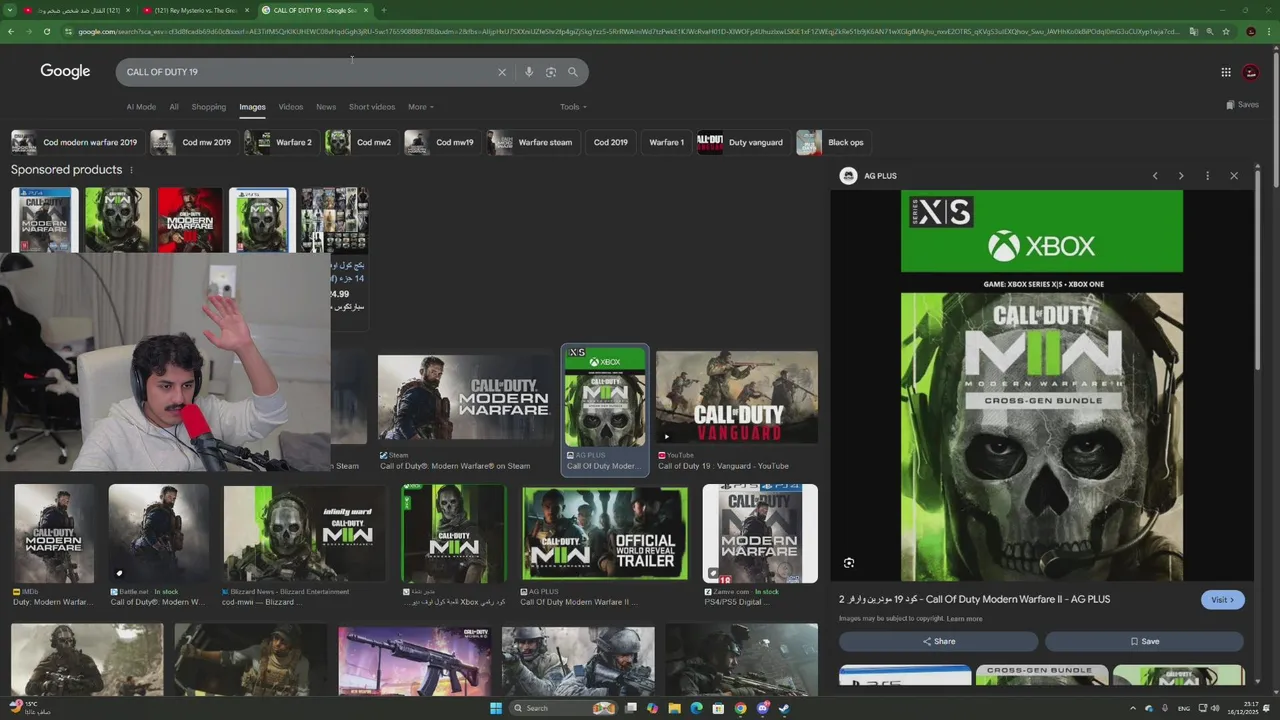The height and width of the screenshot is (720, 1280).
Task: Start voice search with the microphone icon
Action: click(529, 72)
